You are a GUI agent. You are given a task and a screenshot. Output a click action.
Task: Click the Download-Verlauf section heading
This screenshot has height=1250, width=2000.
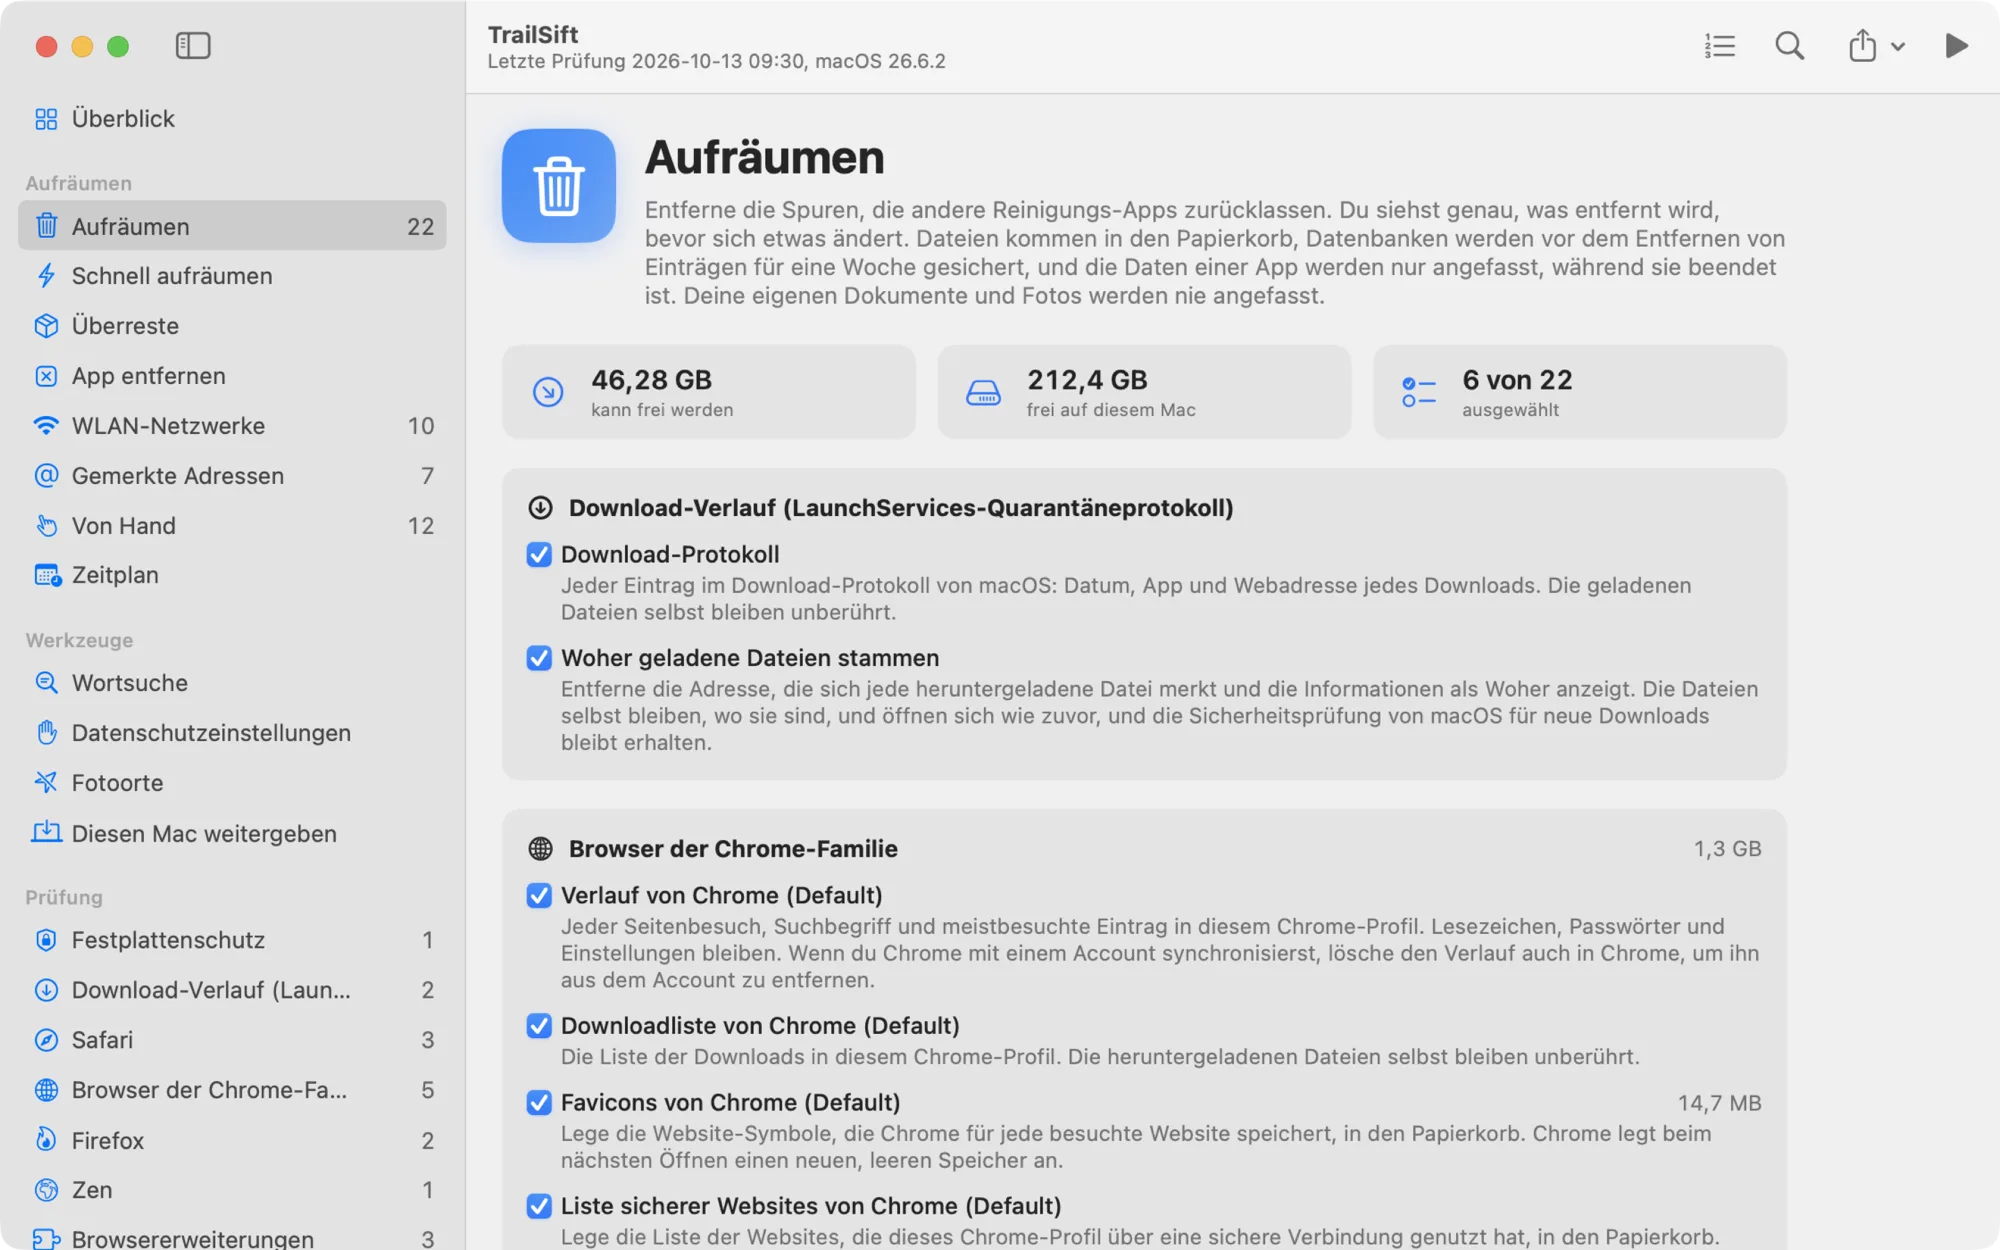tap(901, 508)
